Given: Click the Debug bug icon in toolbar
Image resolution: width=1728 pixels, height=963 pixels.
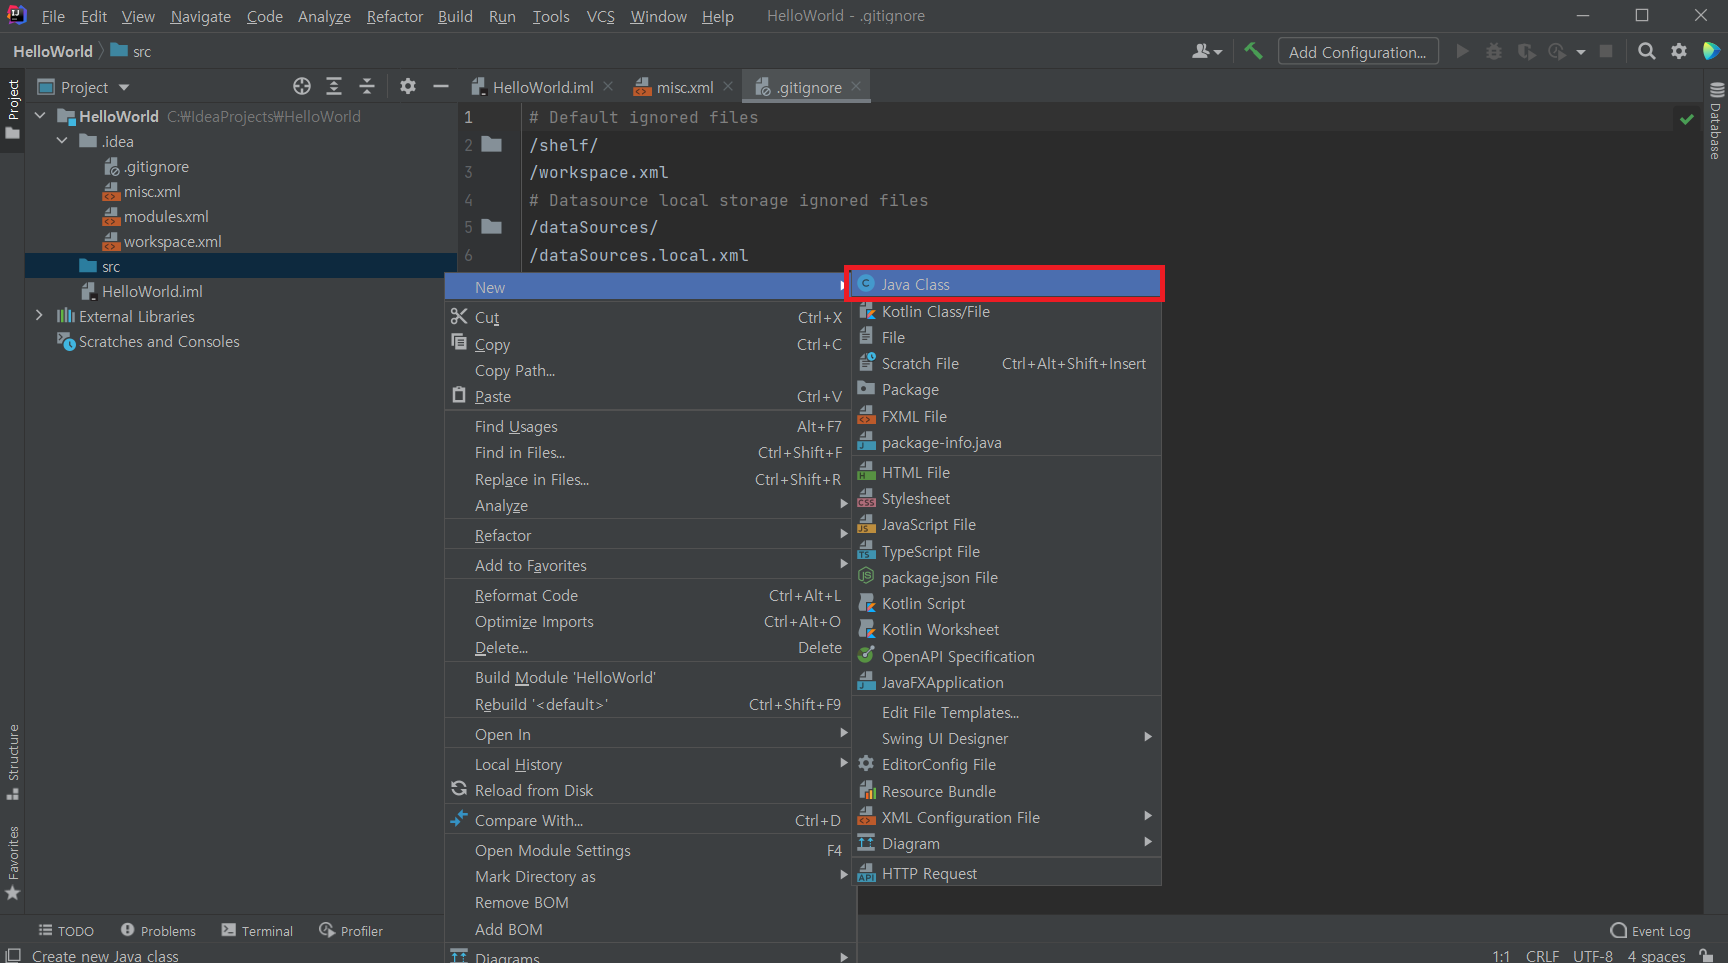Looking at the screenshot, I should (1494, 51).
